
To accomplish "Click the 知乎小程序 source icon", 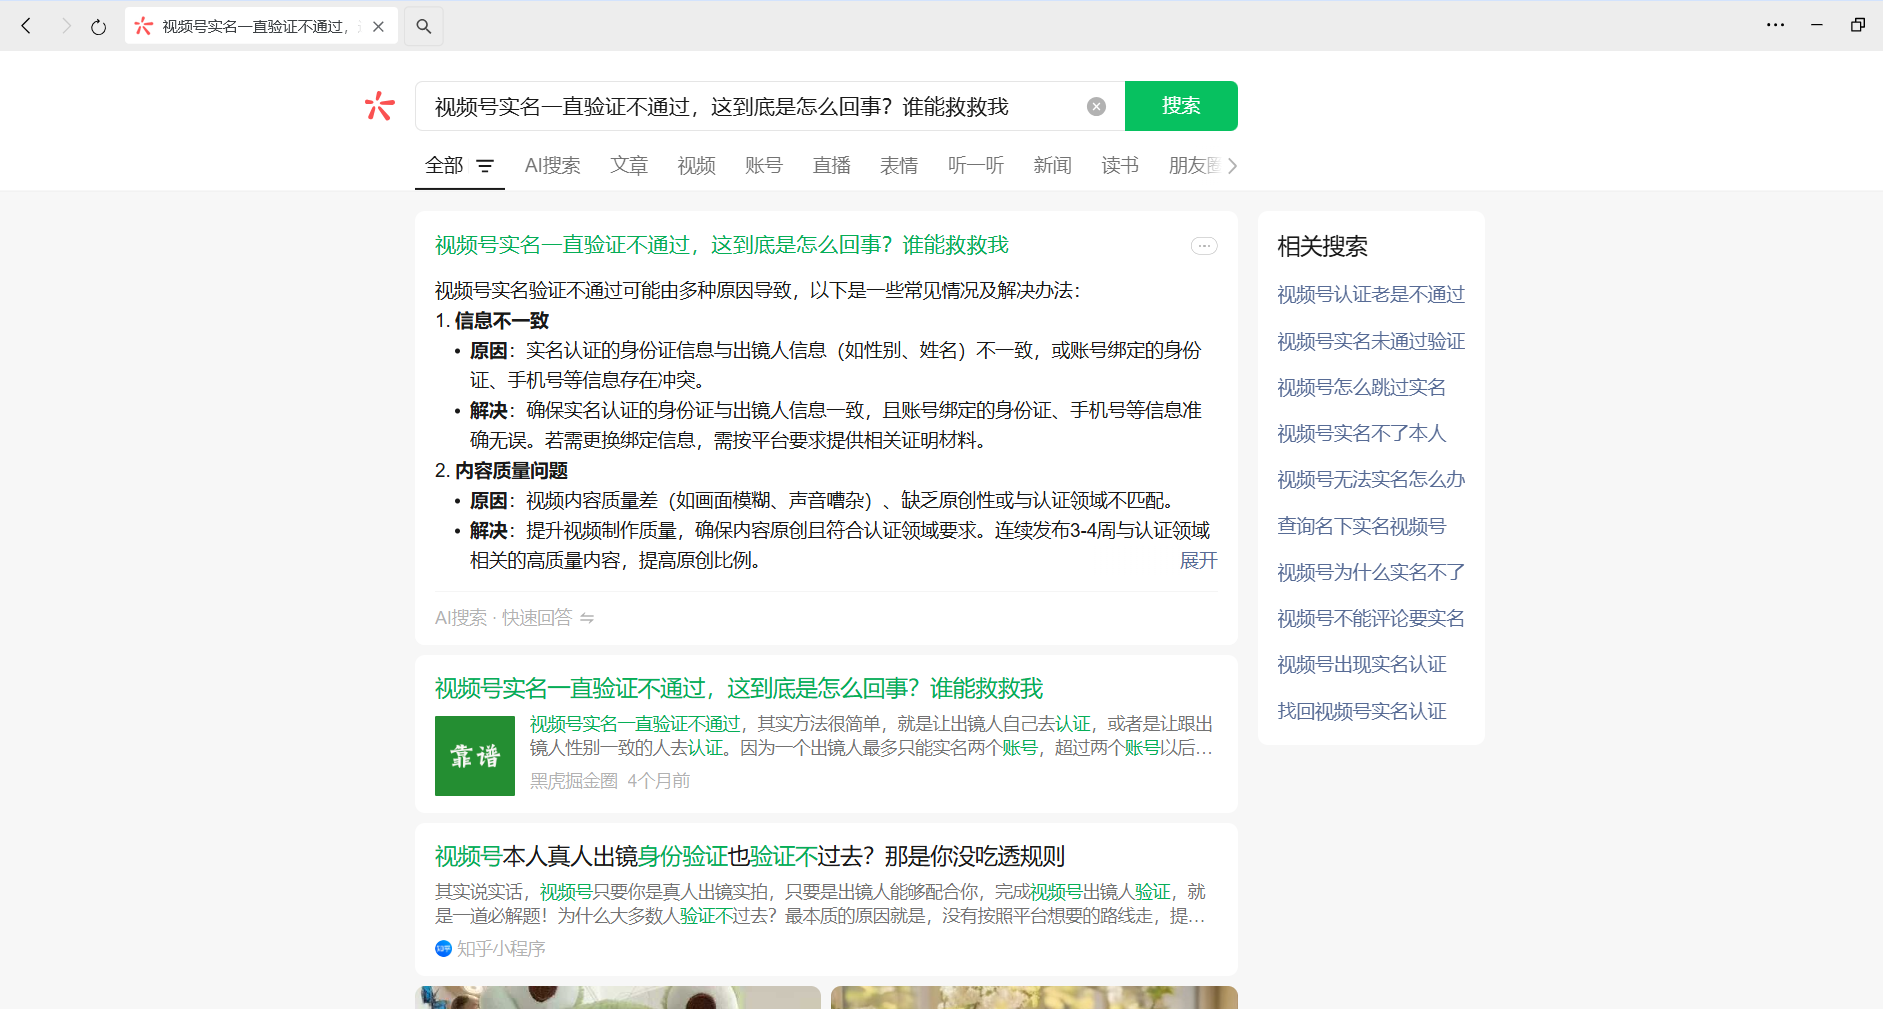I will click(x=444, y=949).
